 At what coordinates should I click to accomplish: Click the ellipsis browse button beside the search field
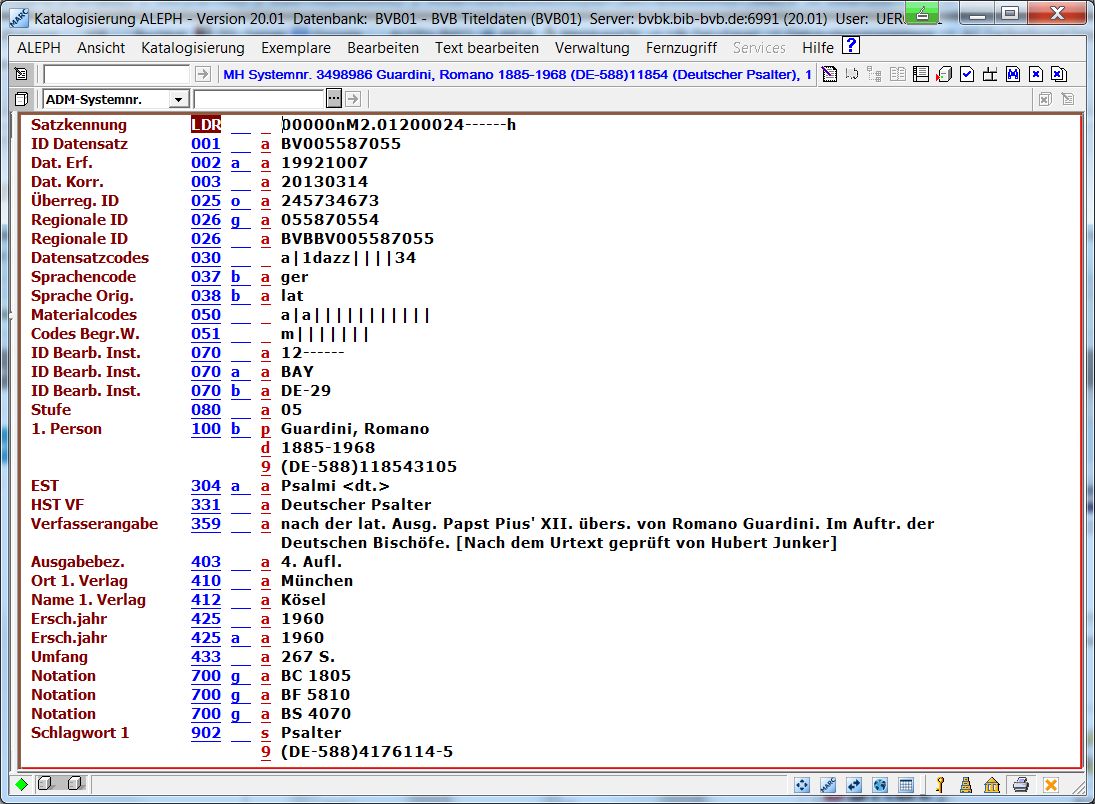(334, 99)
